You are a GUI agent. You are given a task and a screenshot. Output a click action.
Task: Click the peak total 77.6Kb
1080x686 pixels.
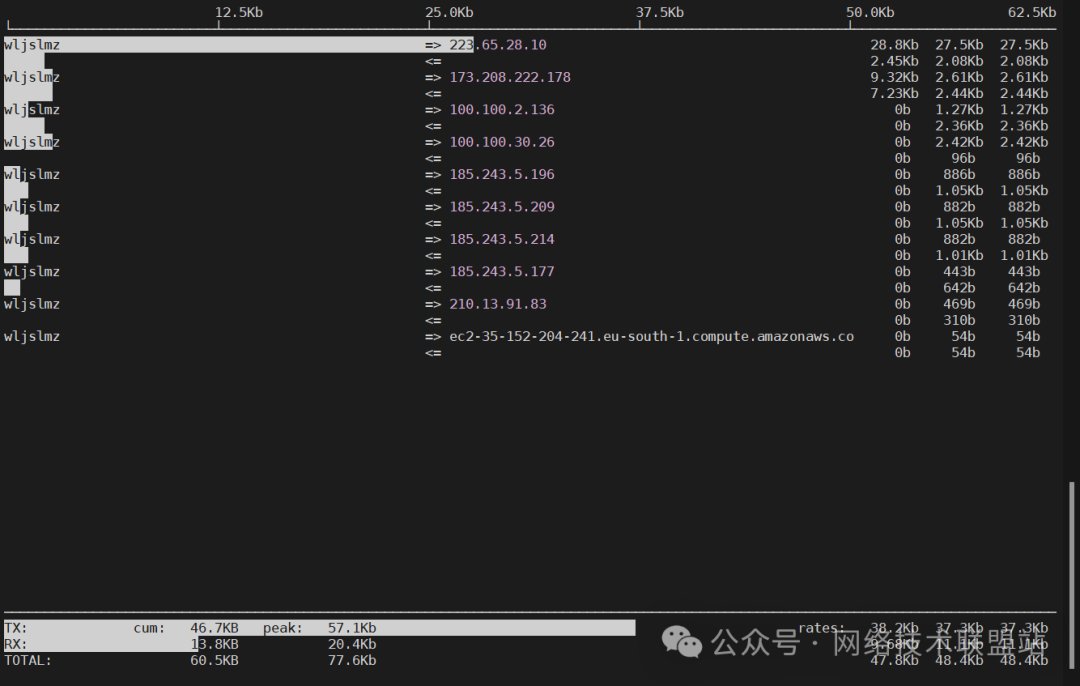pos(352,660)
